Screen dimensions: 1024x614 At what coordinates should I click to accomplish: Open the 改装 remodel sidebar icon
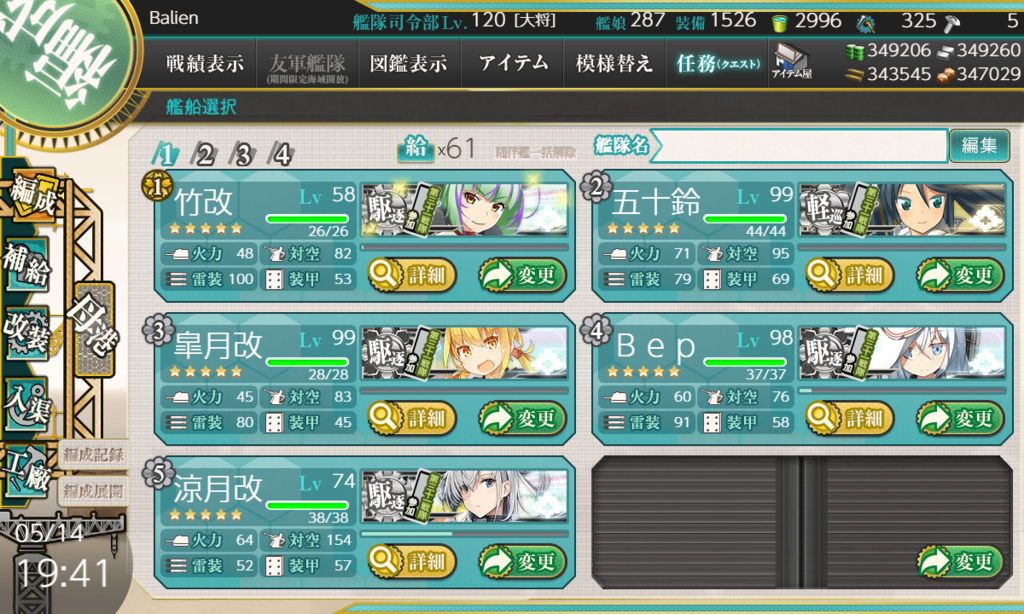27,334
